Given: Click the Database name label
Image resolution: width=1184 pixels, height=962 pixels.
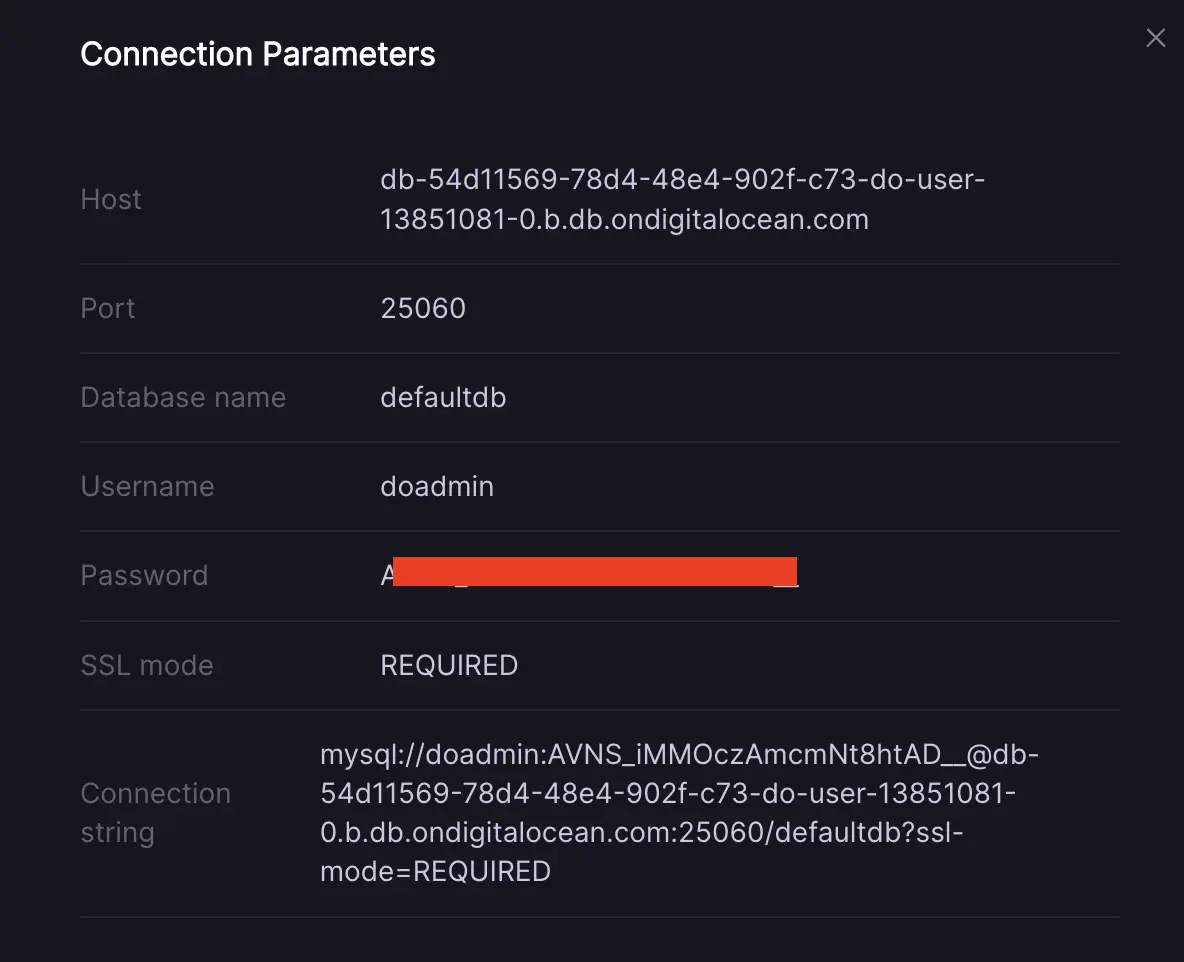Looking at the screenshot, I should point(183,397).
